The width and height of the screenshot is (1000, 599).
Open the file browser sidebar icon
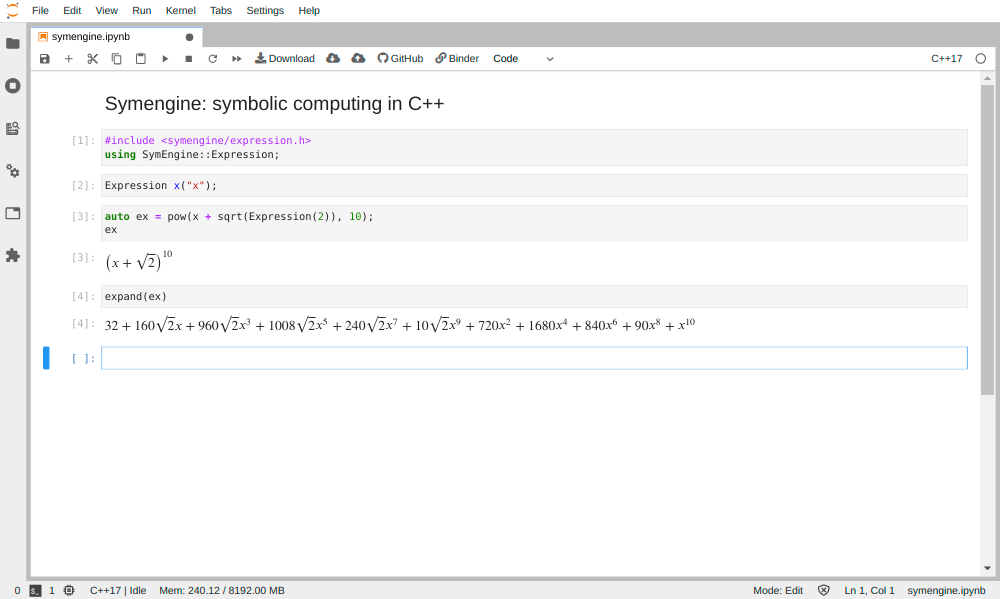pos(13,43)
